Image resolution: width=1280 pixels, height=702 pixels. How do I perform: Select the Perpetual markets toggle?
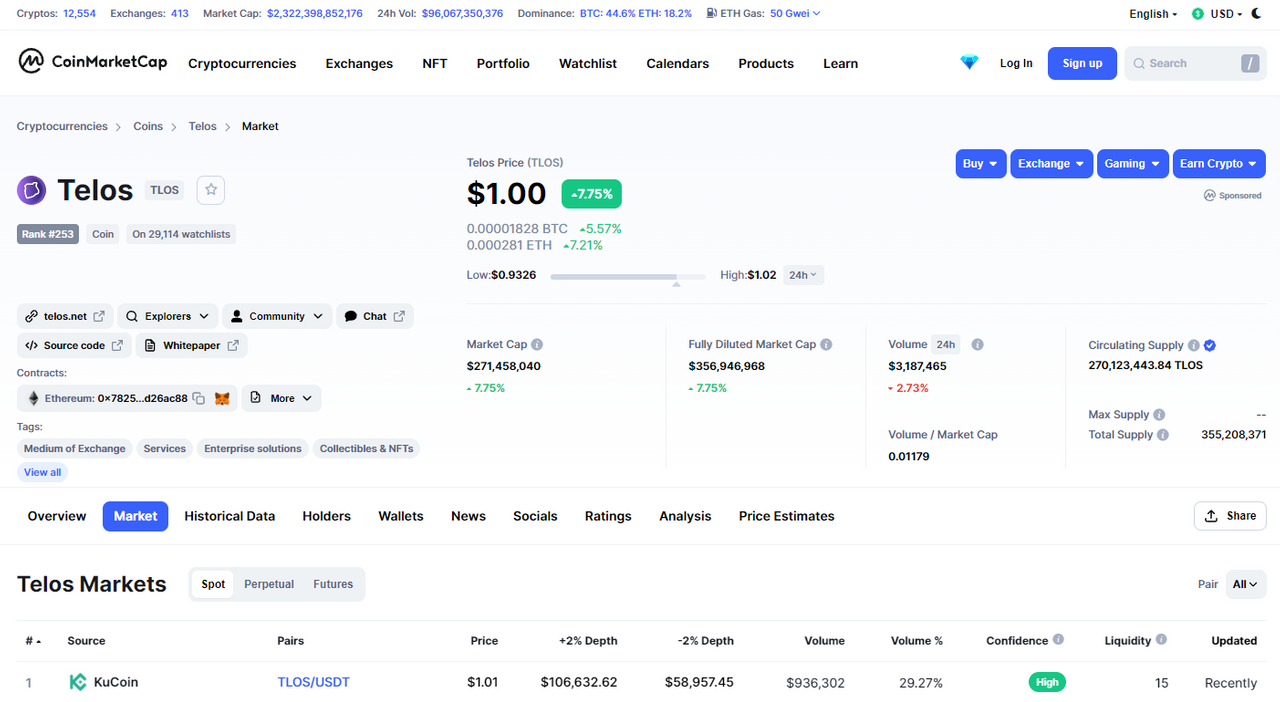269,584
